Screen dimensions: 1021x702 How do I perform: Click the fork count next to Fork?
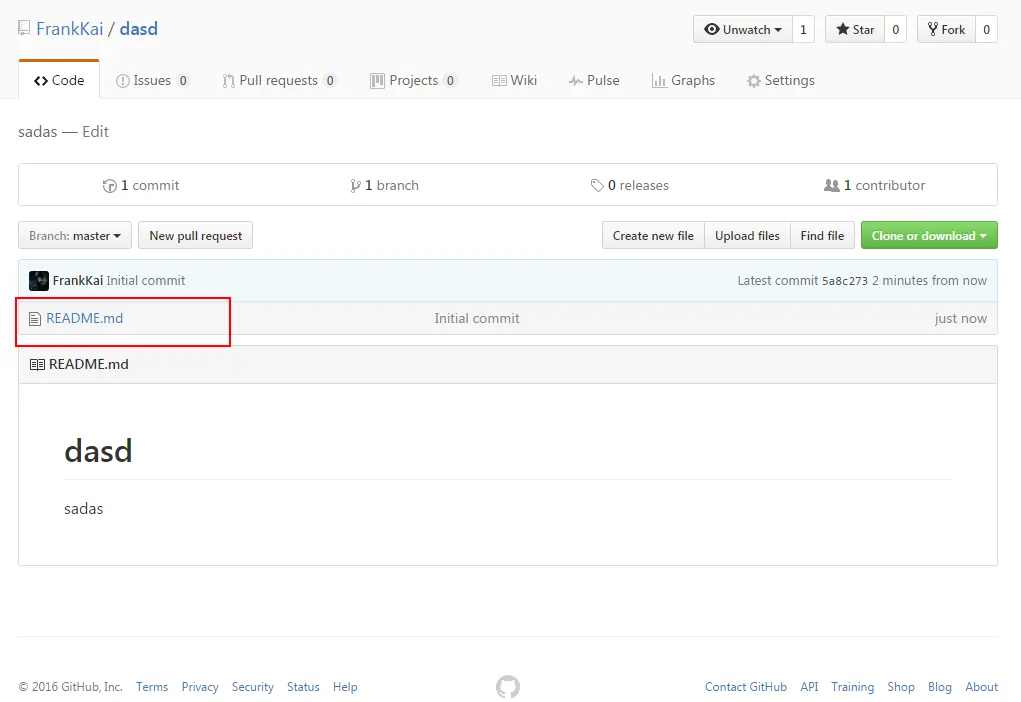pyautogui.click(x=986, y=29)
